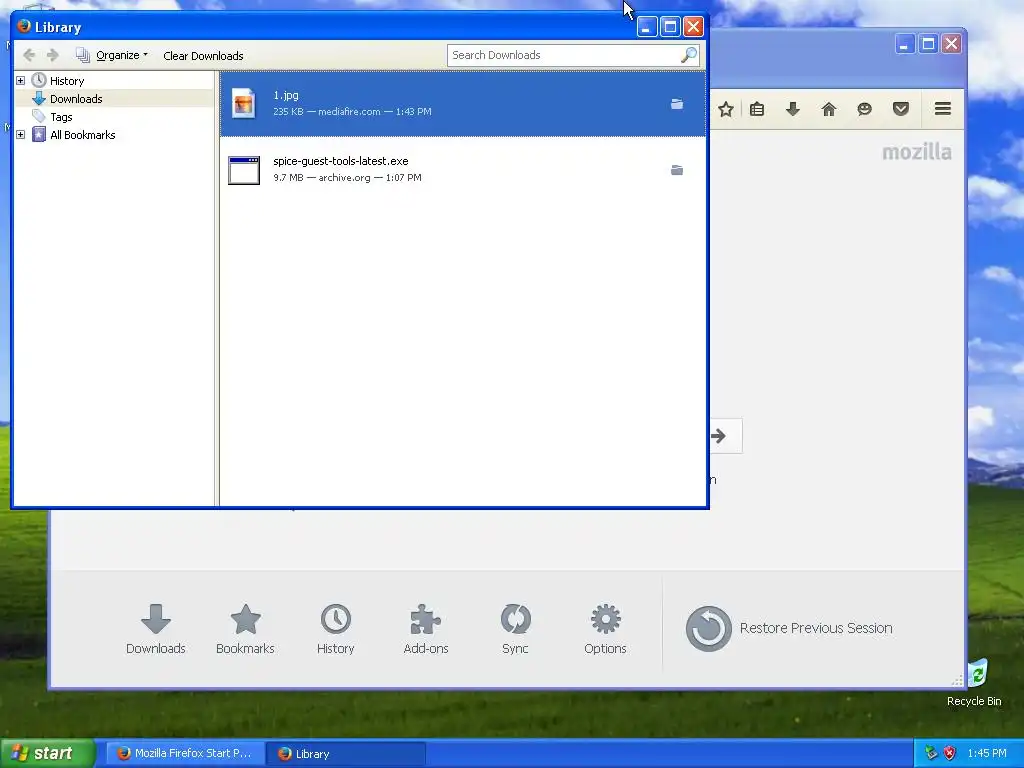Click the Restore Previous Session button
This screenshot has height=768, width=1024.
point(789,628)
